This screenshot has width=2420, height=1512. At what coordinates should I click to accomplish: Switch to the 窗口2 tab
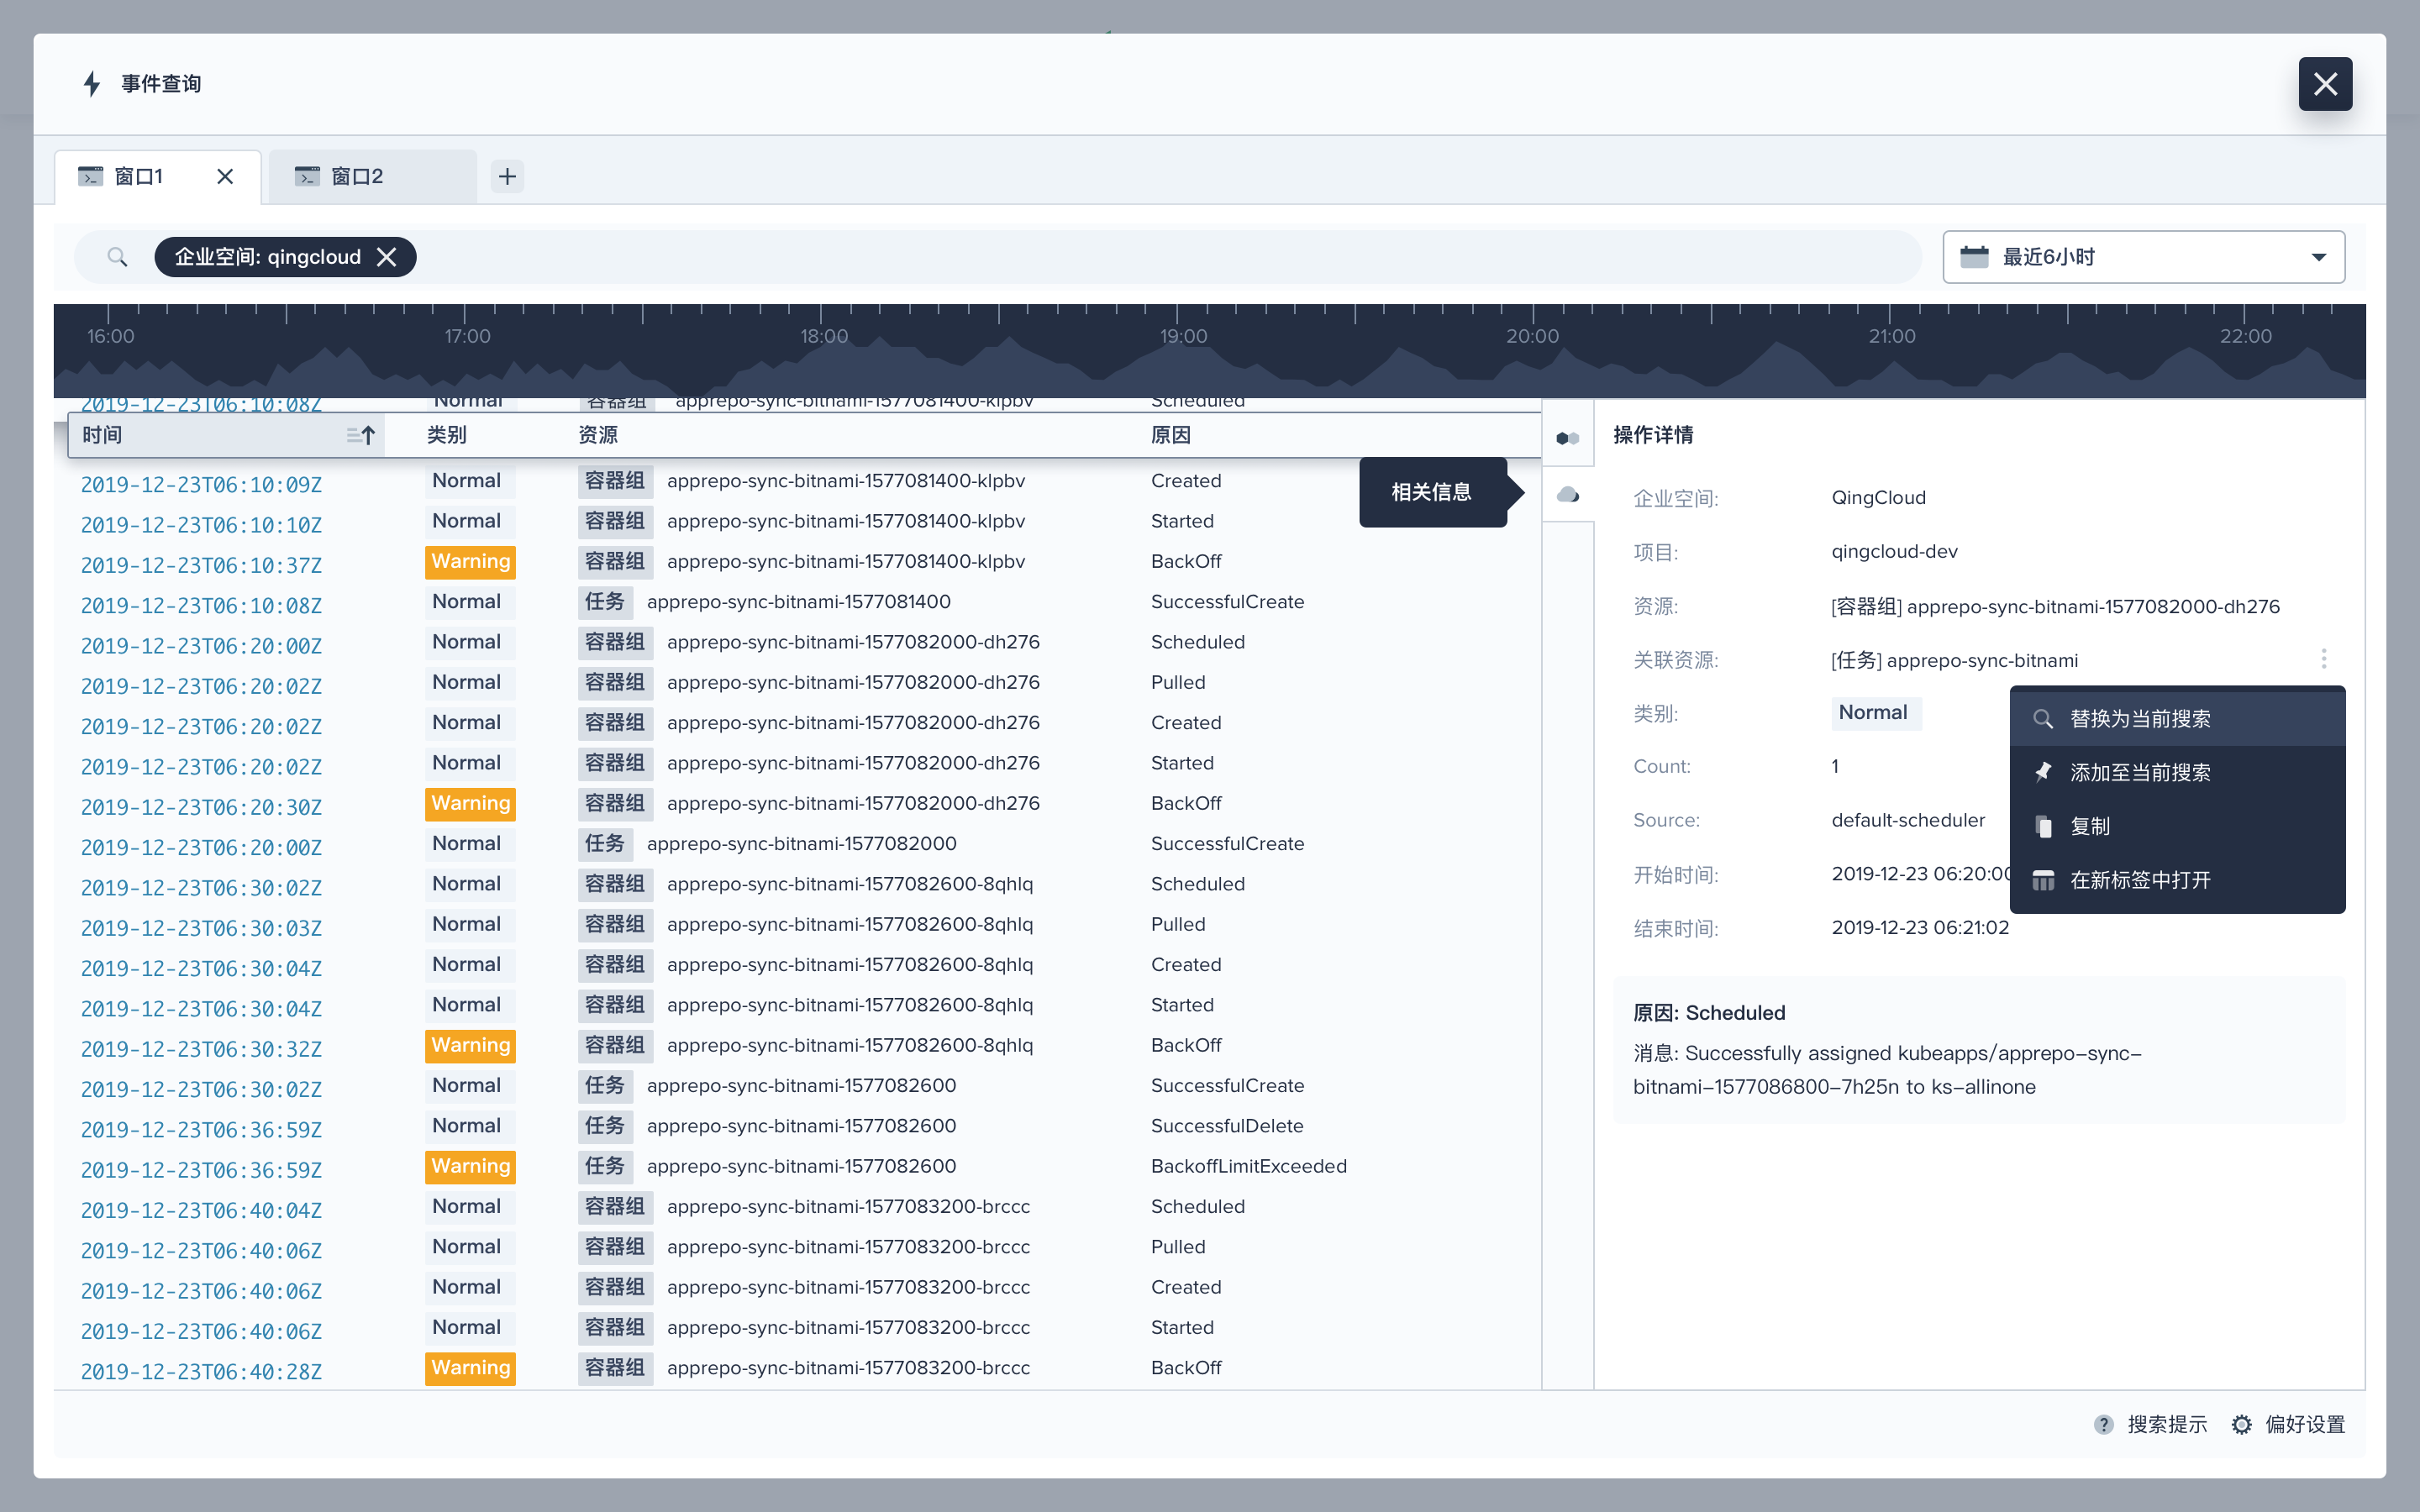click(x=357, y=177)
